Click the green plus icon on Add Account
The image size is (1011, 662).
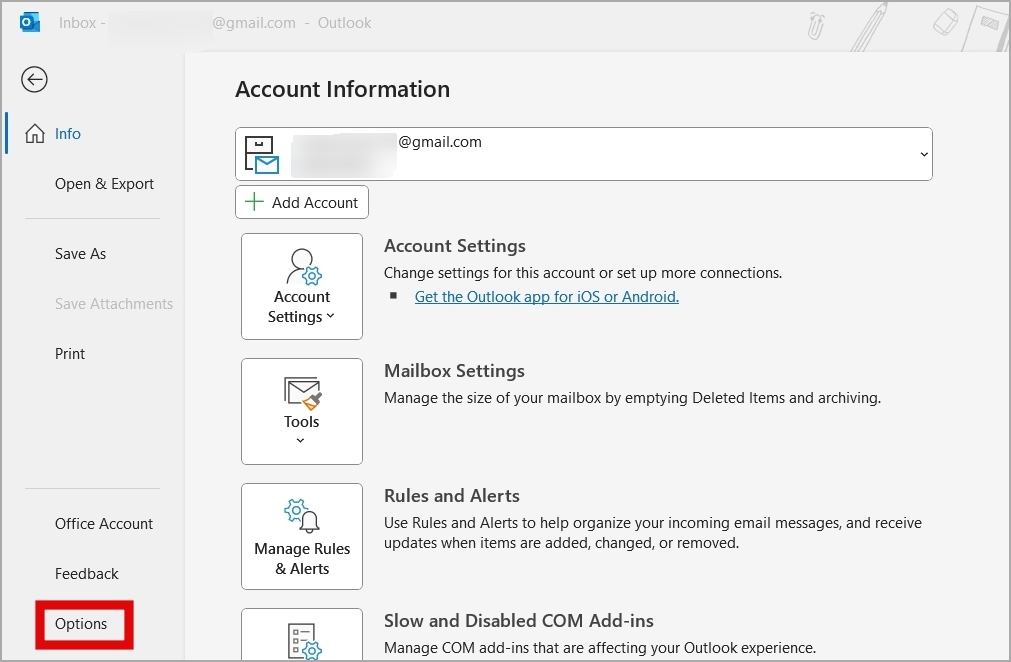[255, 202]
